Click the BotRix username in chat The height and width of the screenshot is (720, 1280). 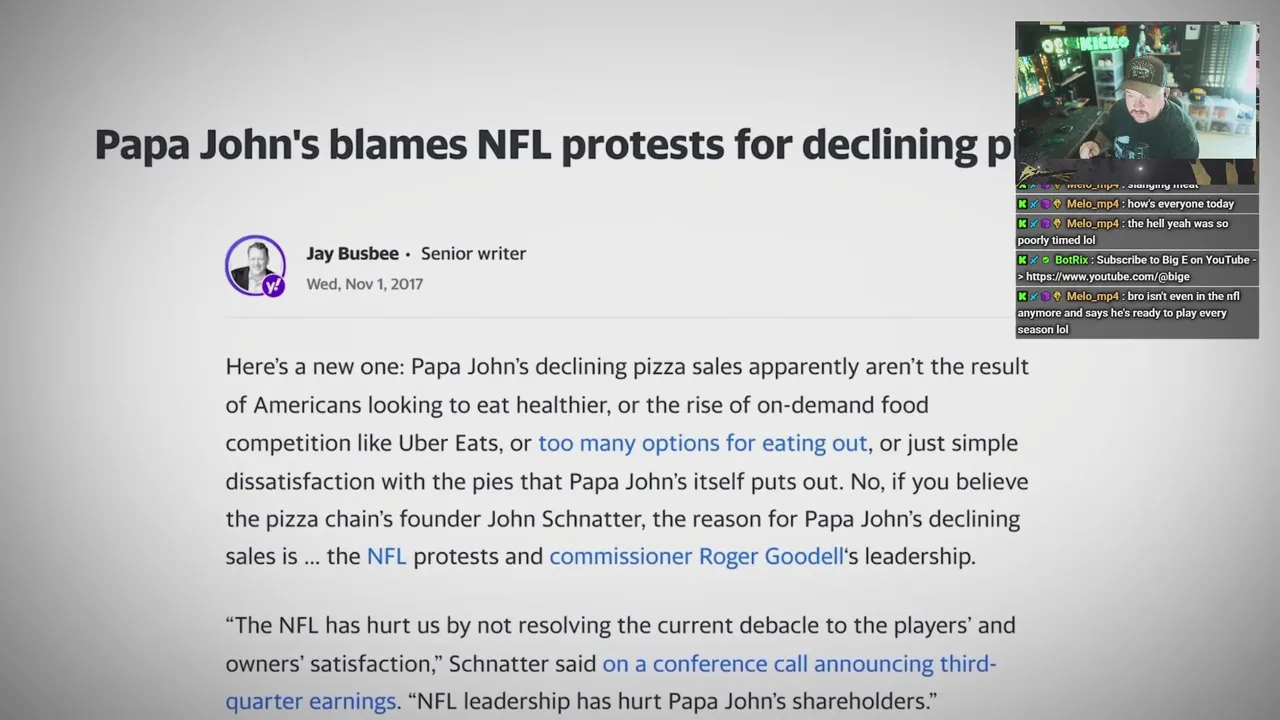[x=1071, y=260]
